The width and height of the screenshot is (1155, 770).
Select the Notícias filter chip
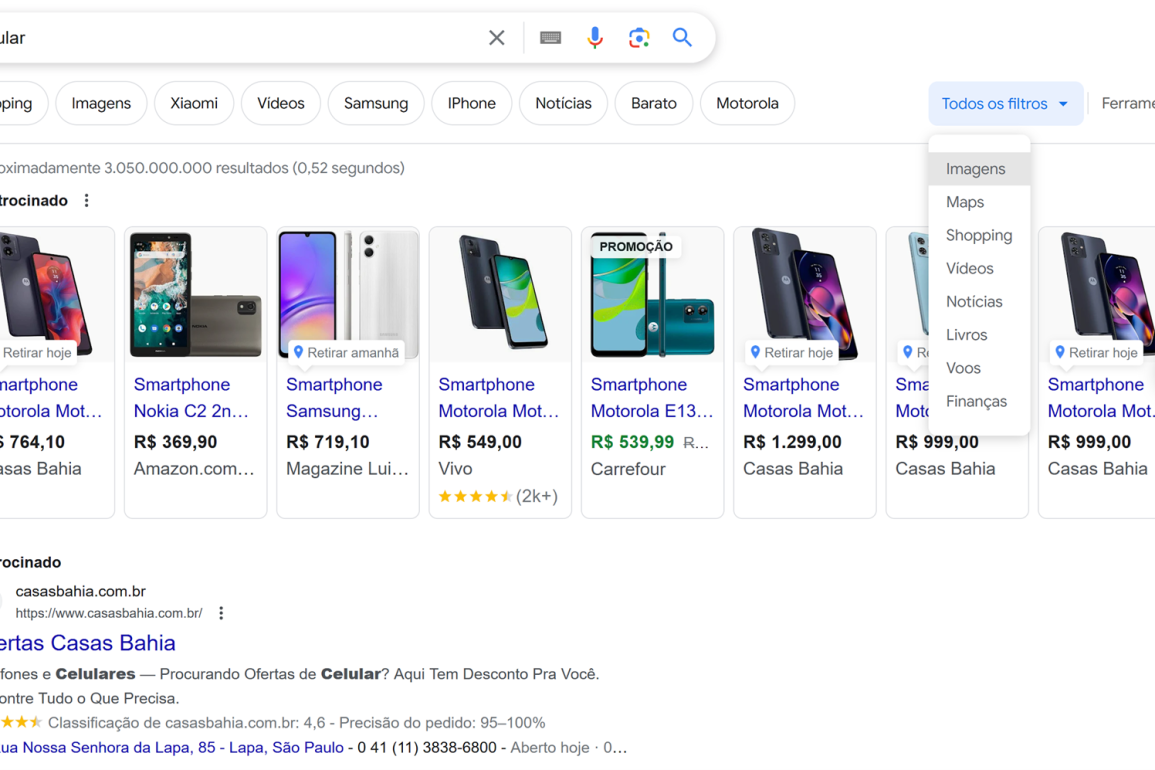pyautogui.click(x=564, y=103)
